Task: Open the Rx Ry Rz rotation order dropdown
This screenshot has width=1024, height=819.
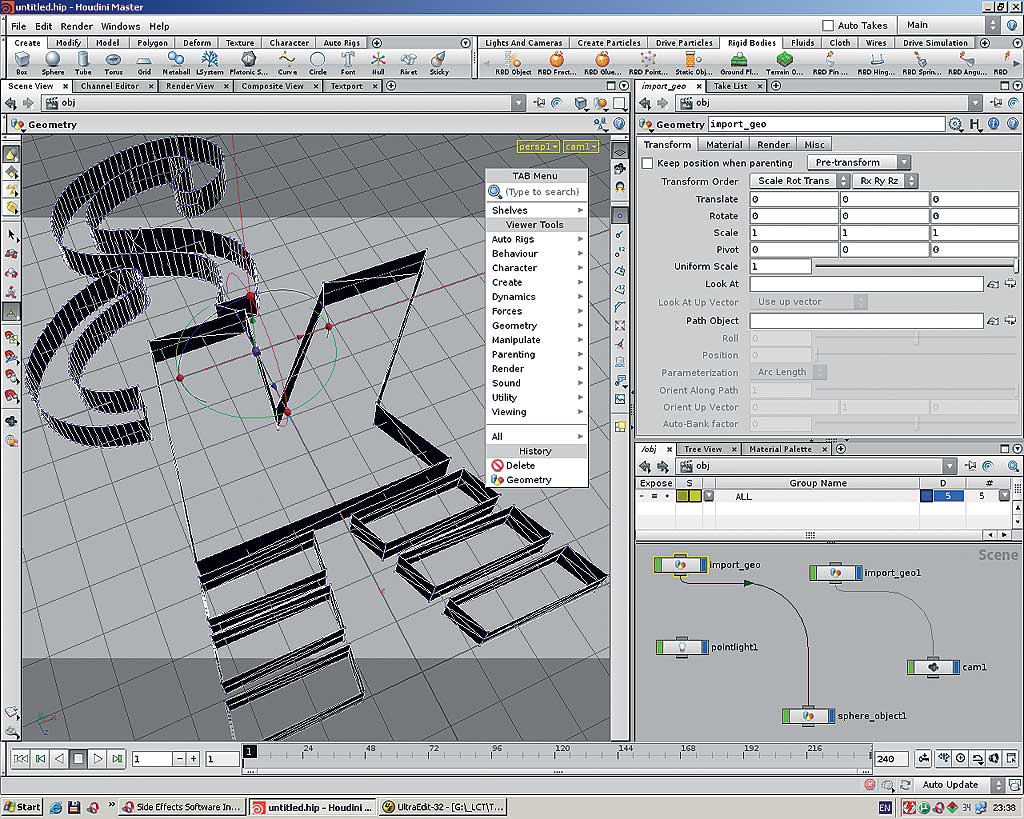Action: (885, 181)
